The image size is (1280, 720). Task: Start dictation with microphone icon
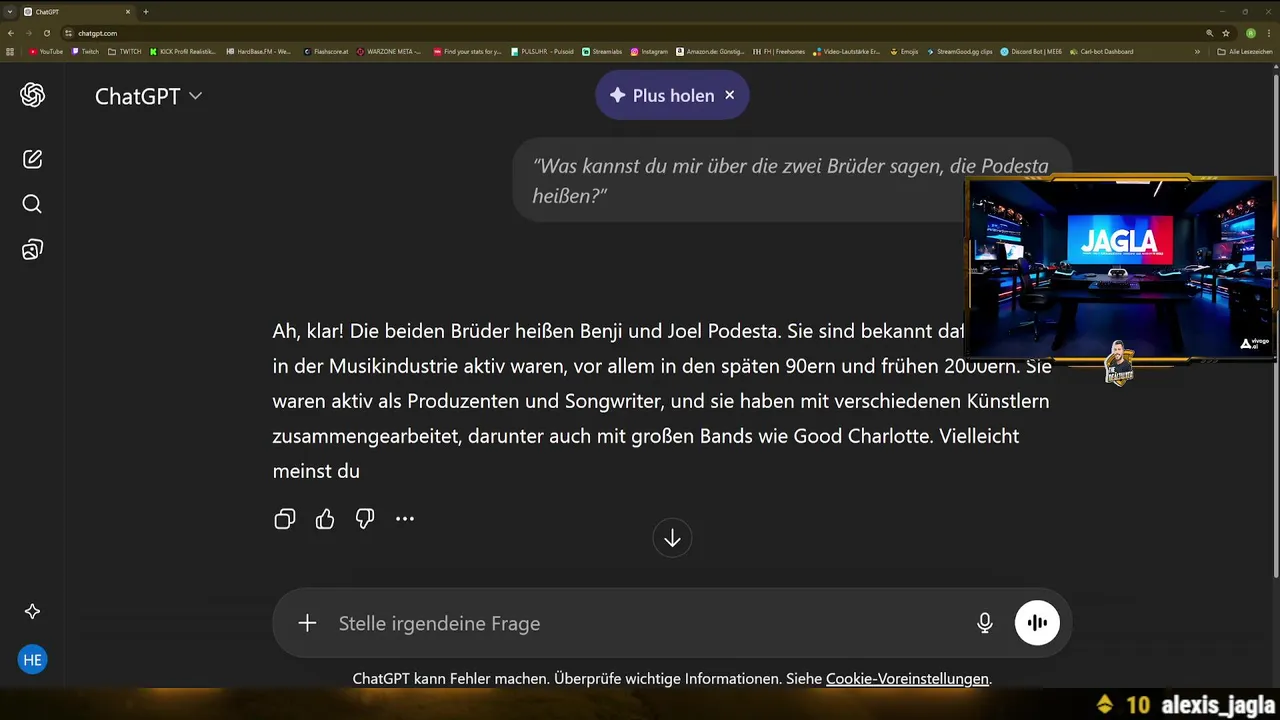985,623
